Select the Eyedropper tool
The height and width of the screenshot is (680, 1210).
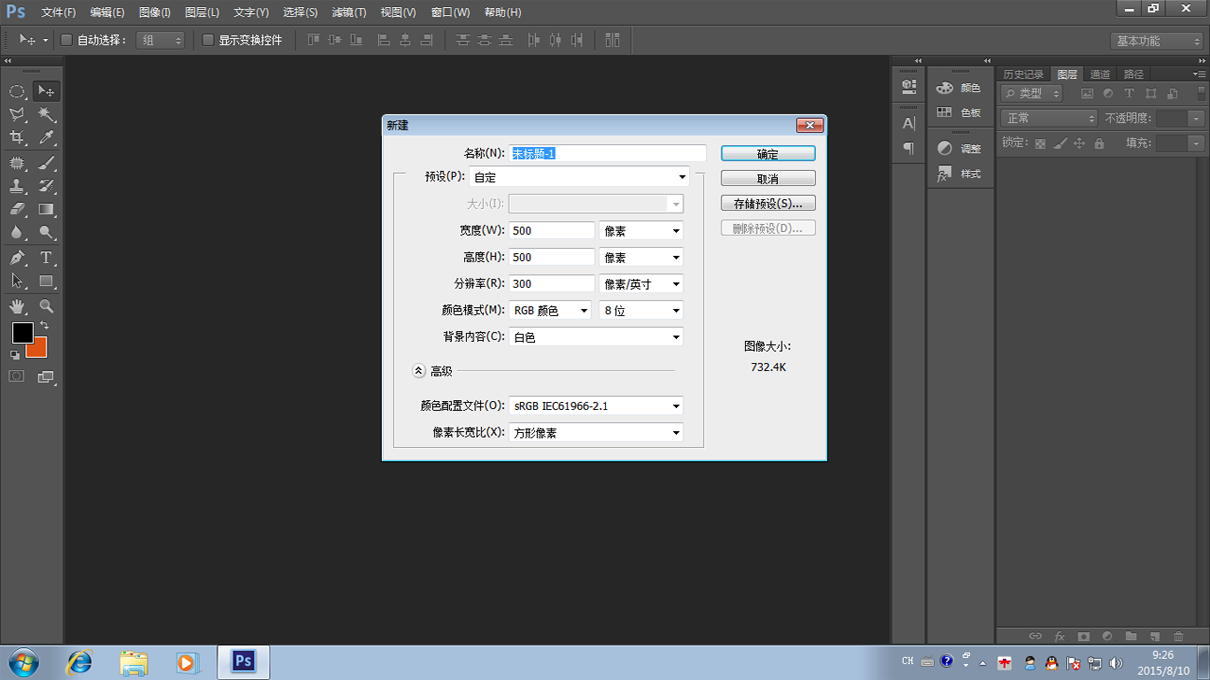pyautogui.click(x=46, y=138)
